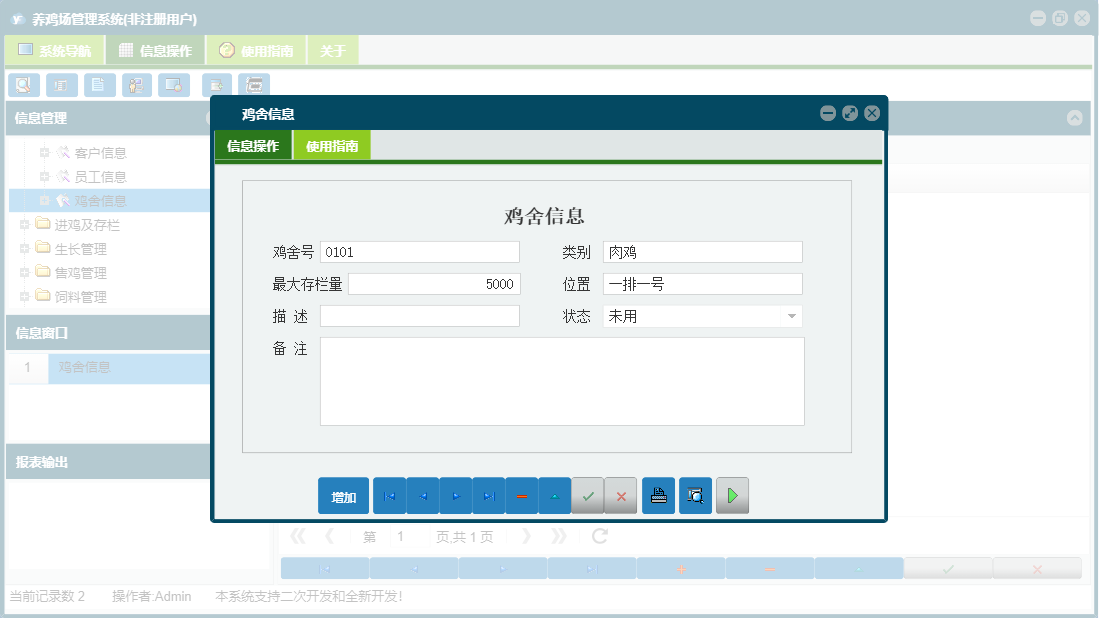Collapse the 信息管理 panel header
The width and height of the screenshot is (1099, 618).
pyautogui.click(x=1077, y=118)
